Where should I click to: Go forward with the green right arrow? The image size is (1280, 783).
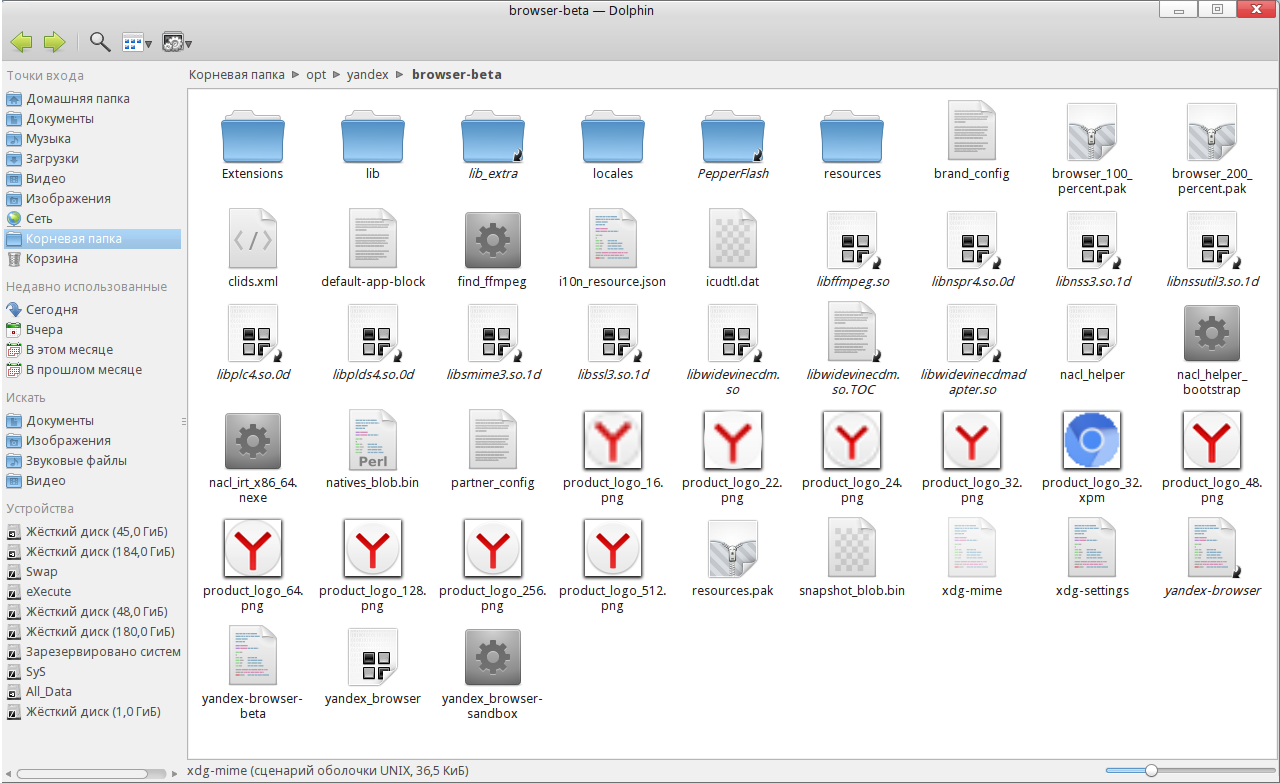point(54,42)
